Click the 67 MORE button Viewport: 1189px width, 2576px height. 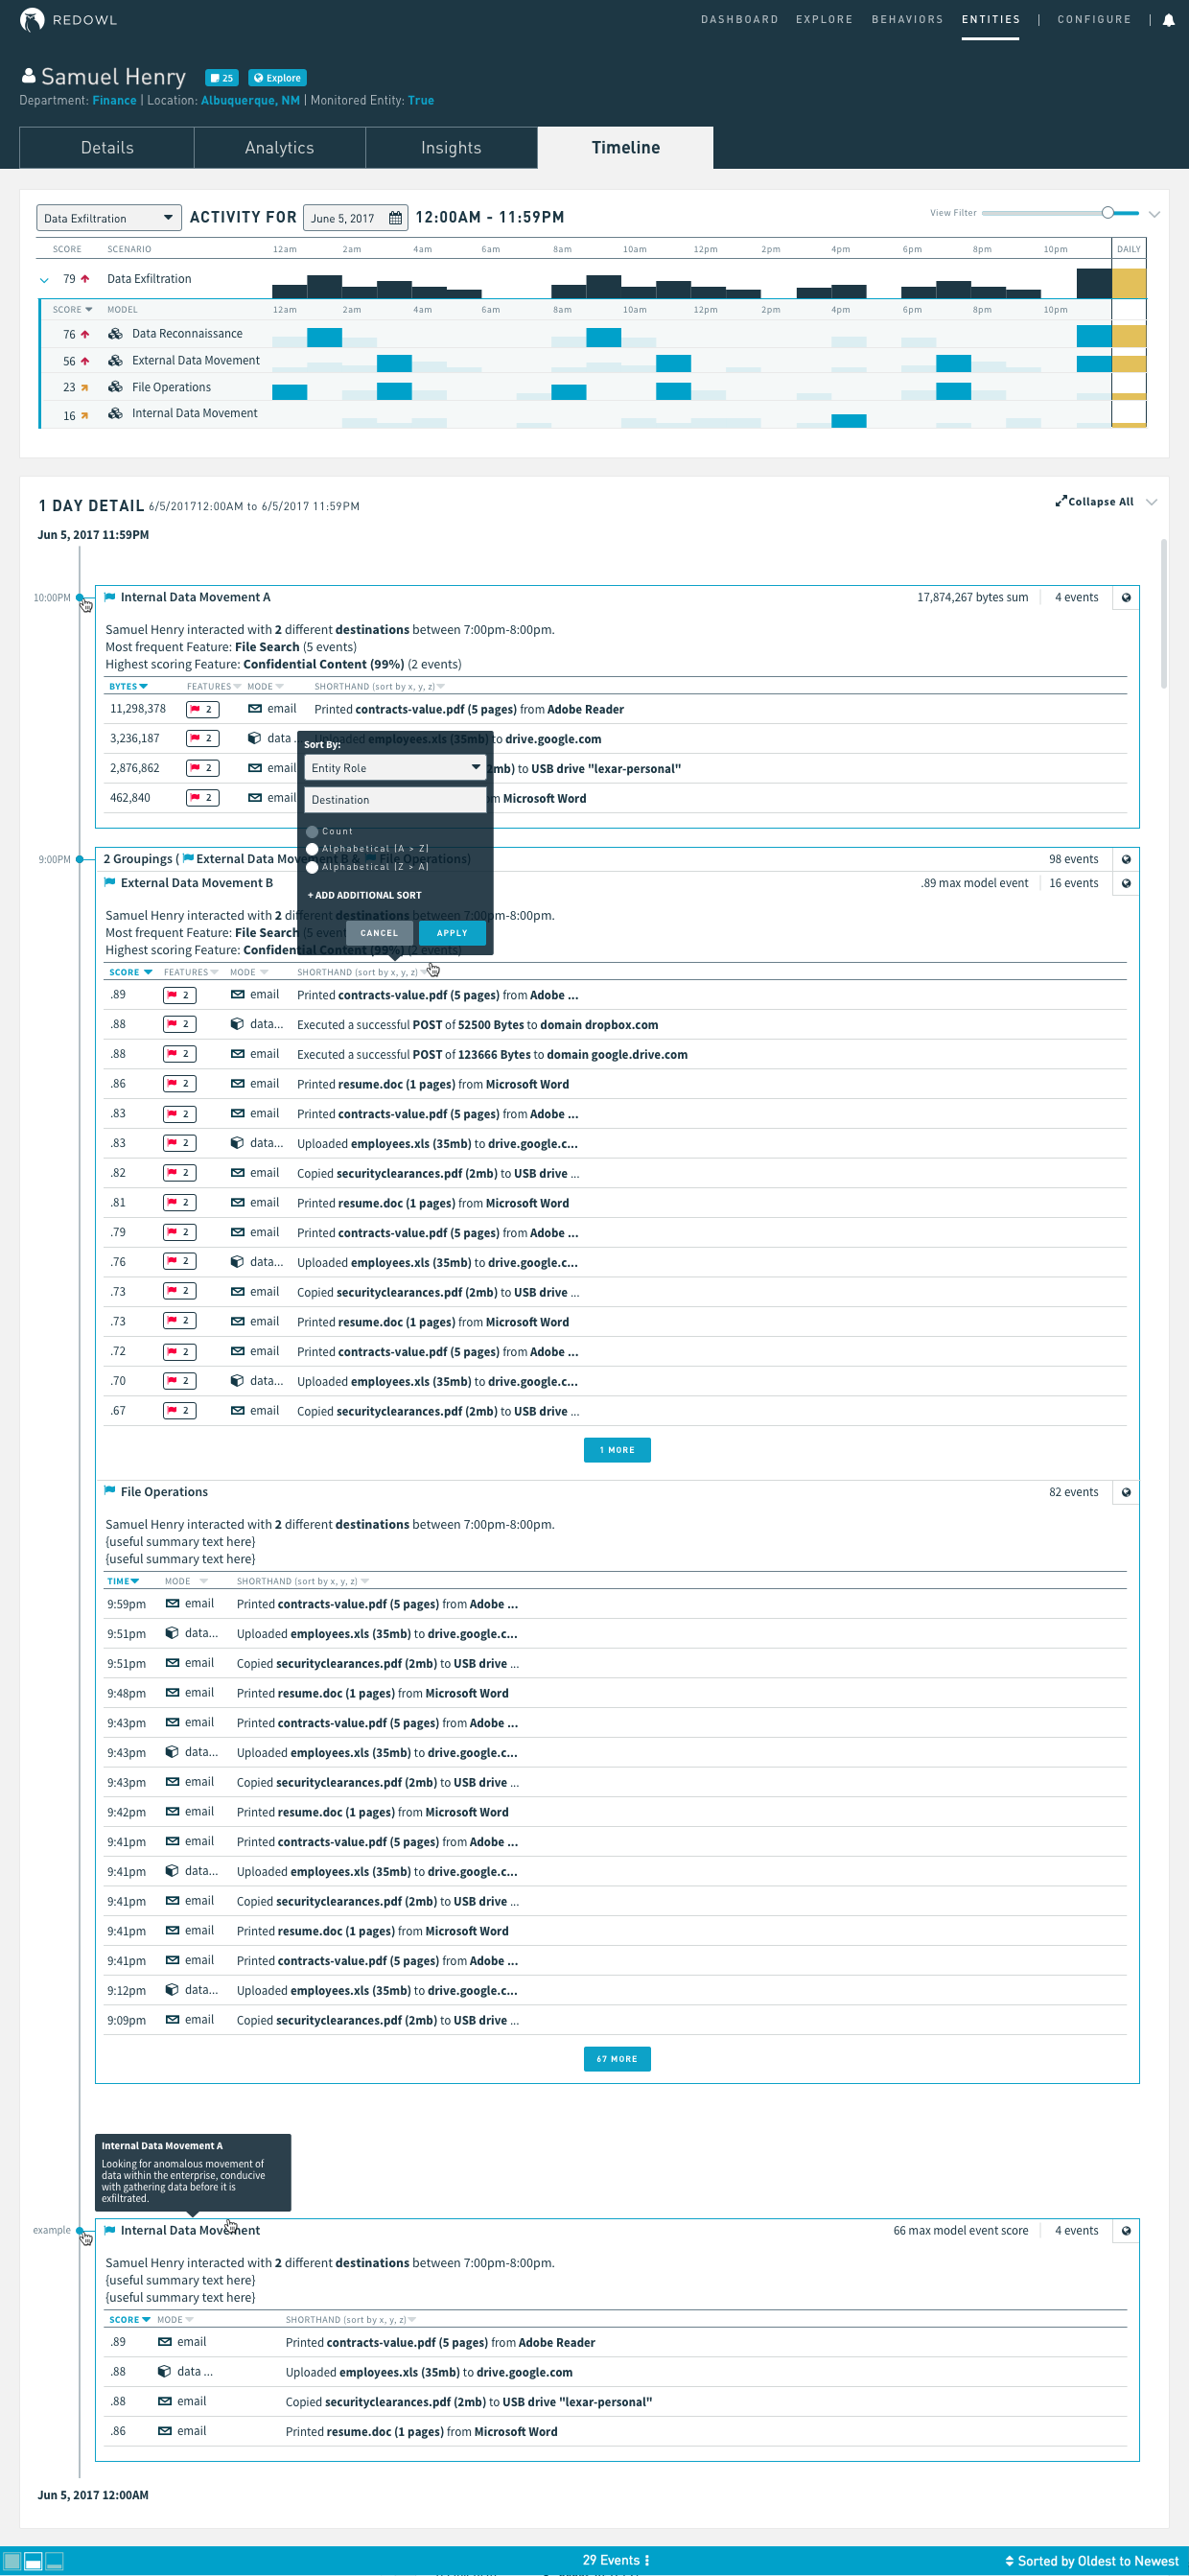[617, 2060]
